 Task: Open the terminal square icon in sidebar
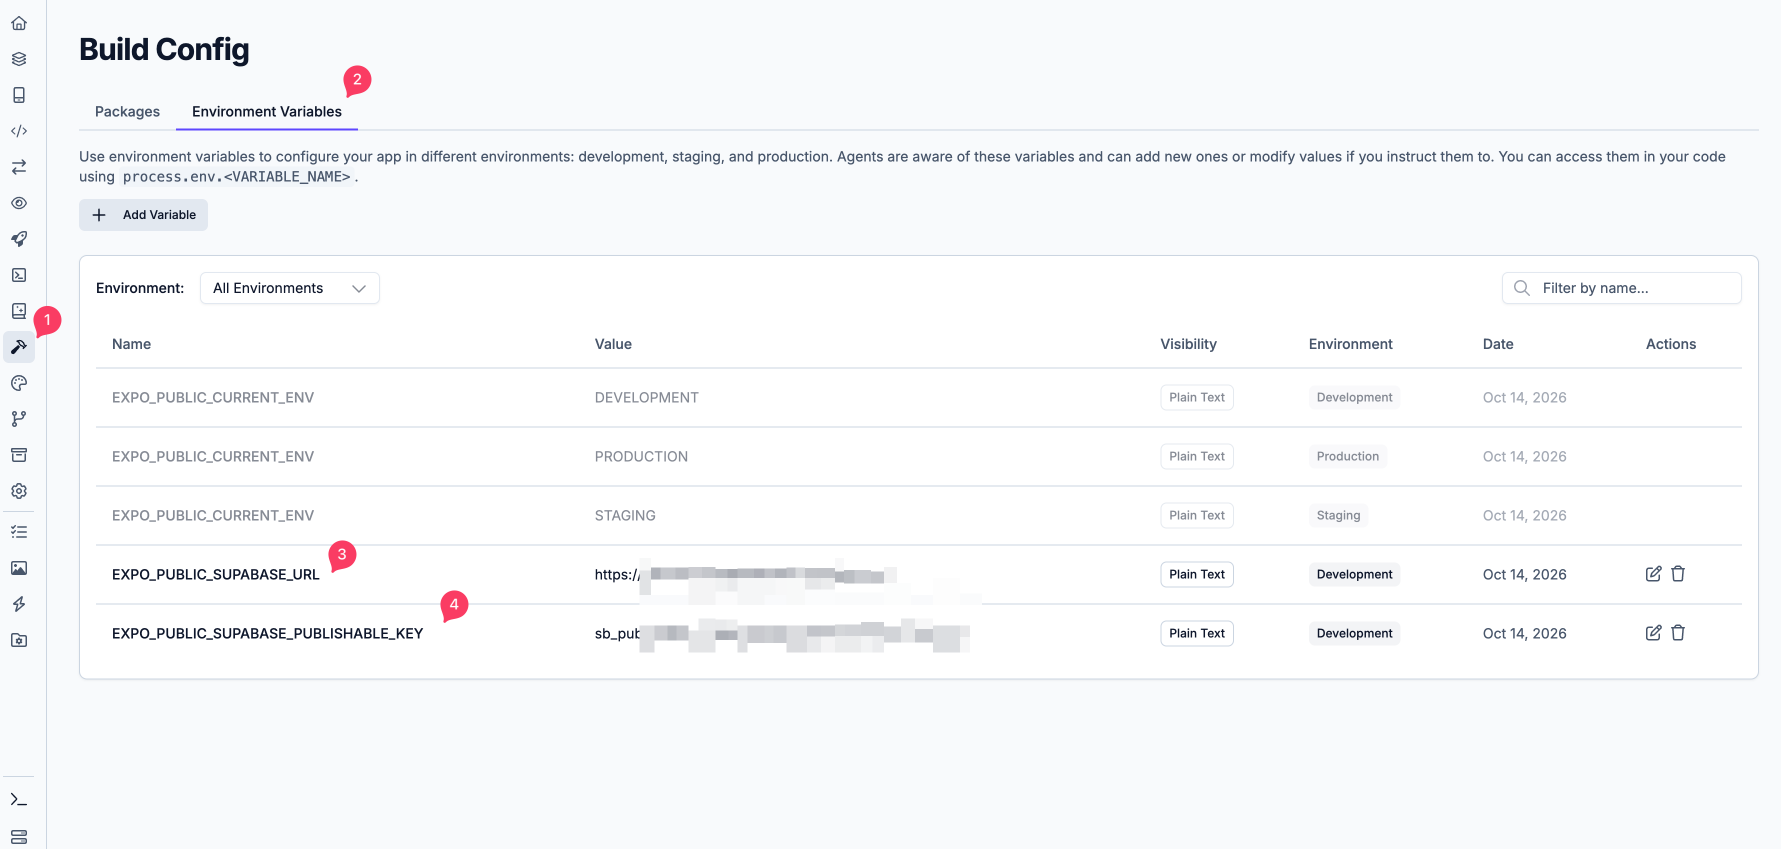(19, 275)
